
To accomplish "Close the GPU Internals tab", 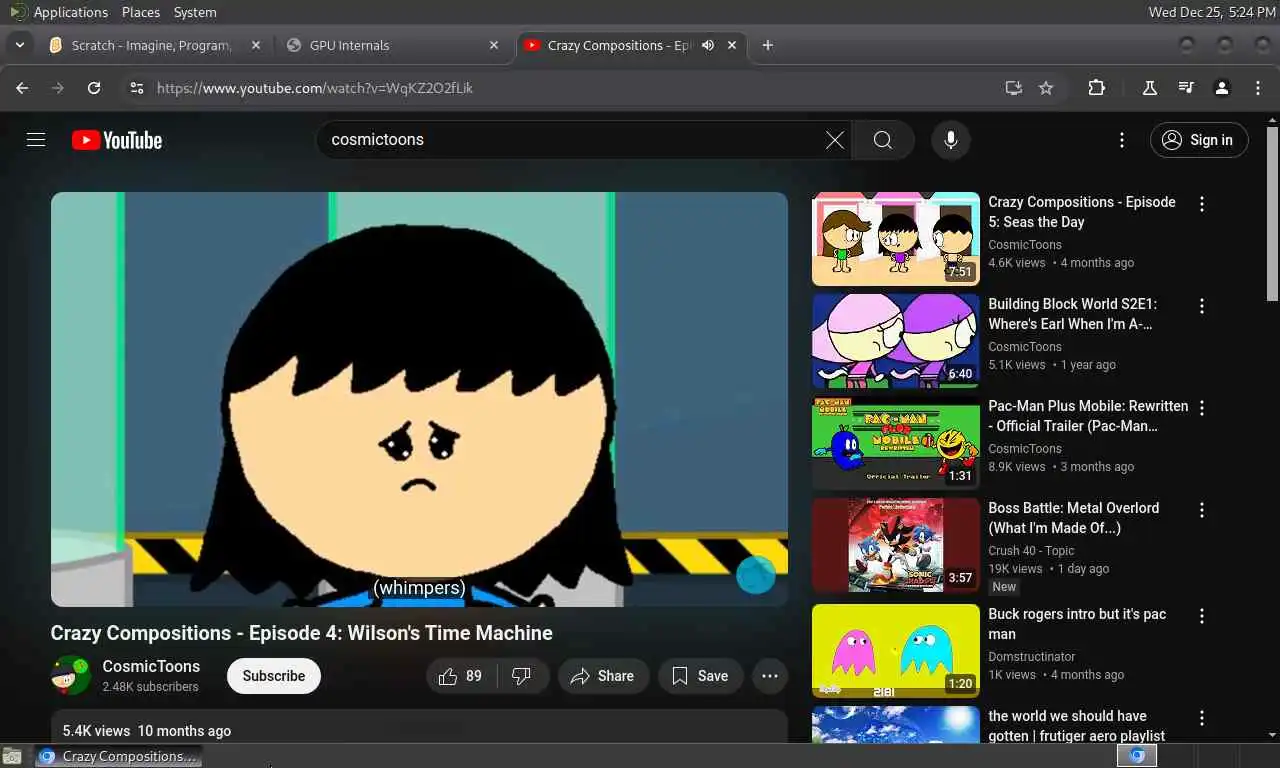I will [x=494, y=45].
